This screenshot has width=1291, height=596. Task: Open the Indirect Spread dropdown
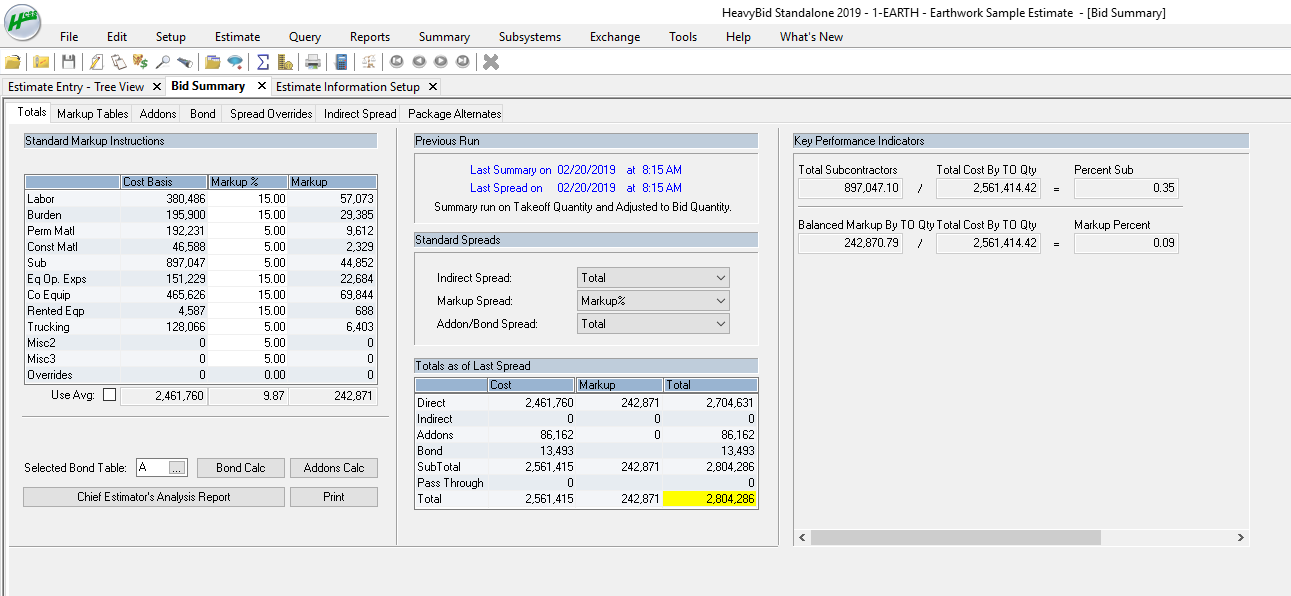click(651, 277)
